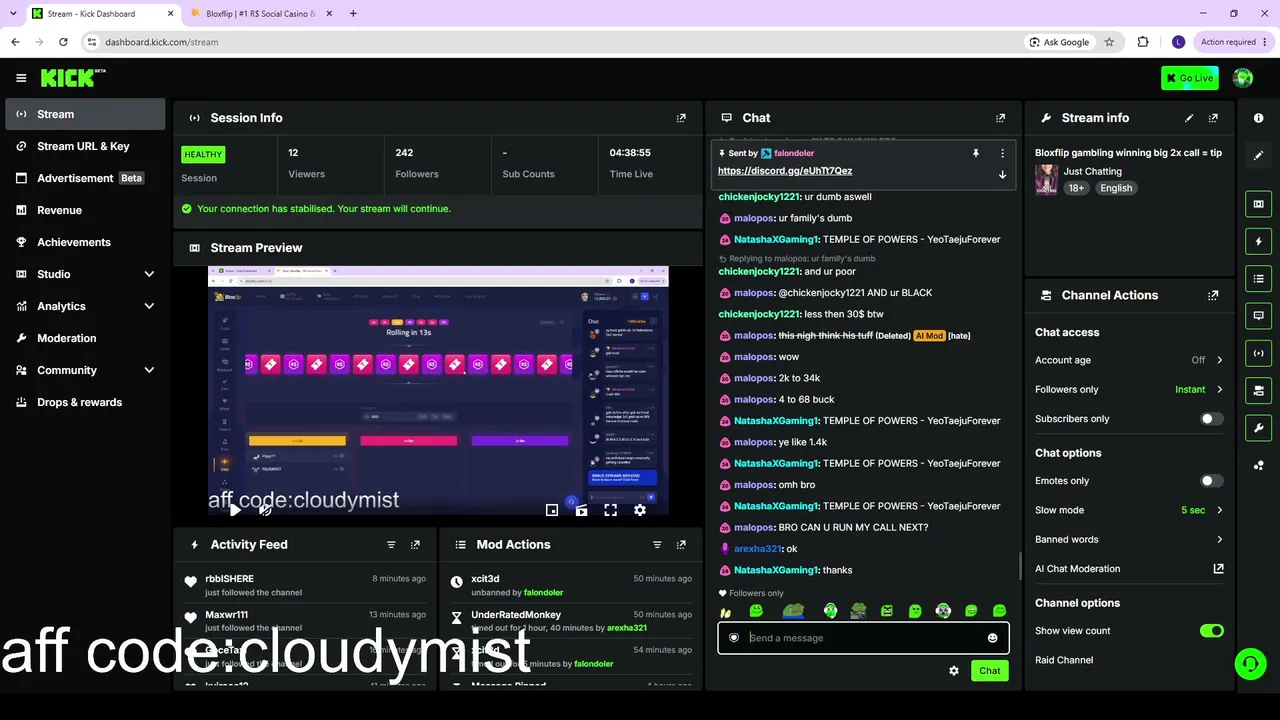Turn off Show view count
The height and width of the screenshot is (720, 1280).
pyautogui.click(x=1211, y=631)
